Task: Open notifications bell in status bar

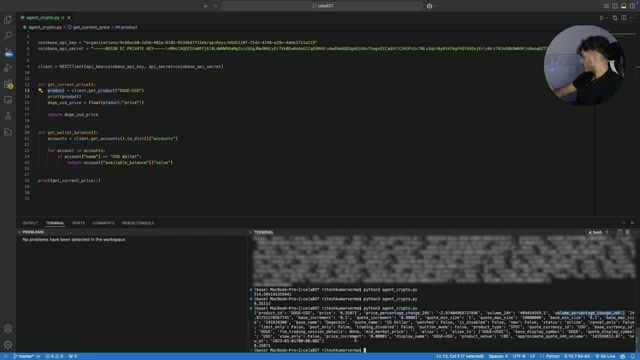Action: (633, 356)
